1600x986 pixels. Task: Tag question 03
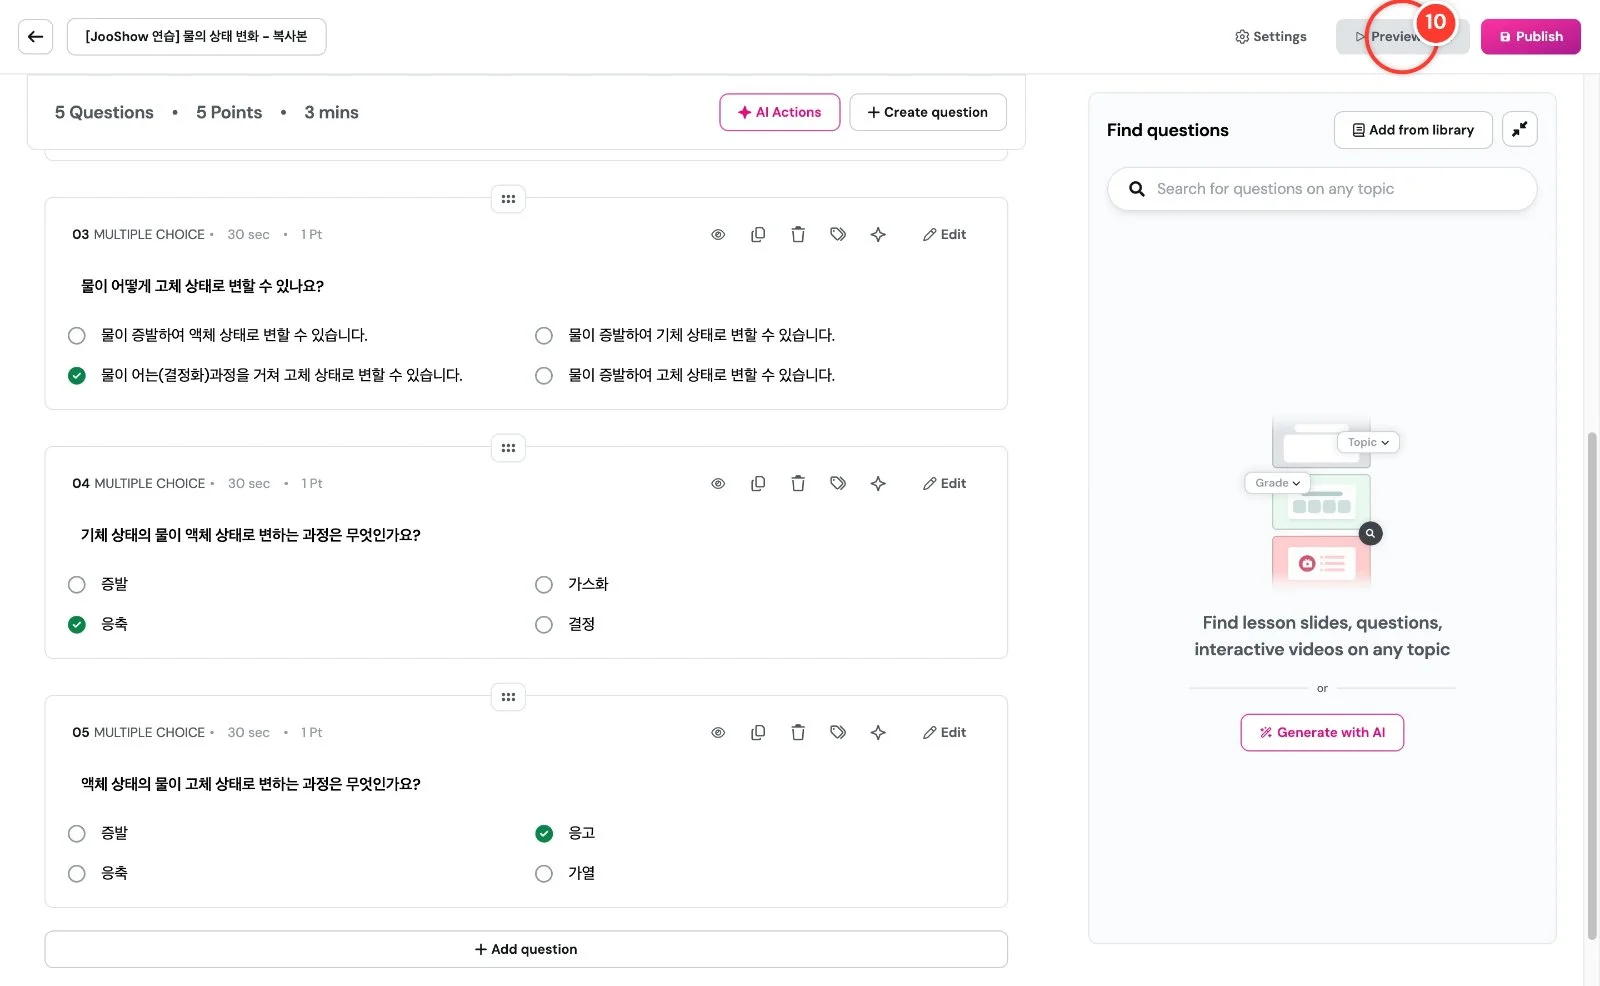[838, 235]
